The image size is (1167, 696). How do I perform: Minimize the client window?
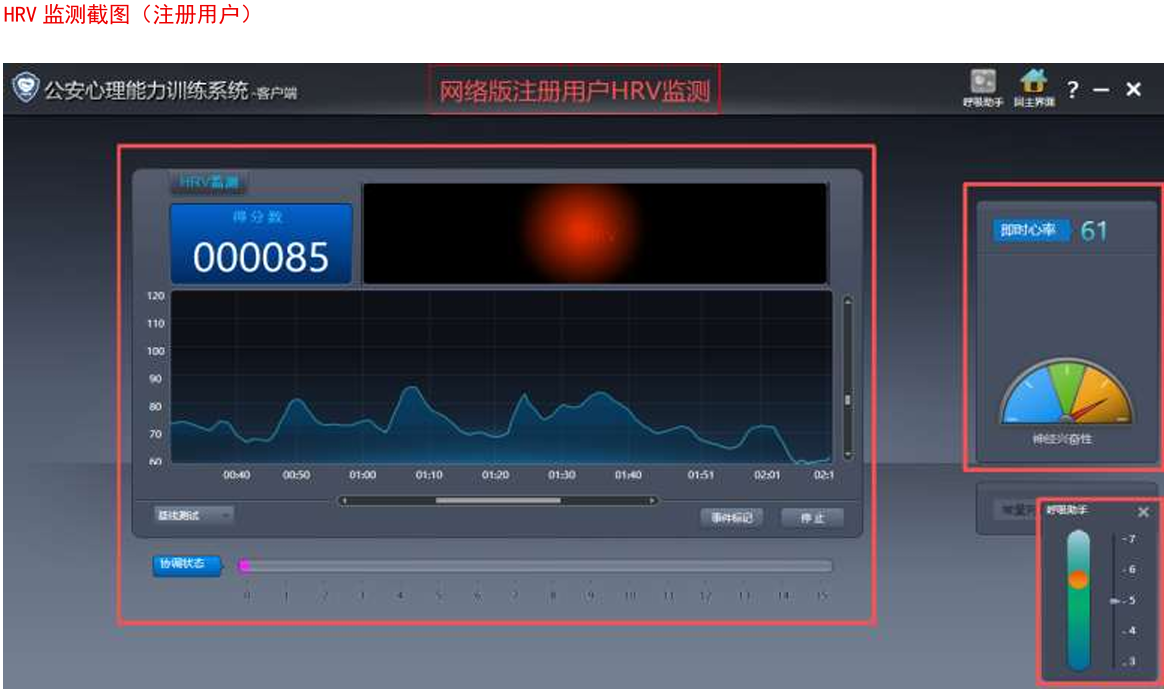(x=1101, y=90)
